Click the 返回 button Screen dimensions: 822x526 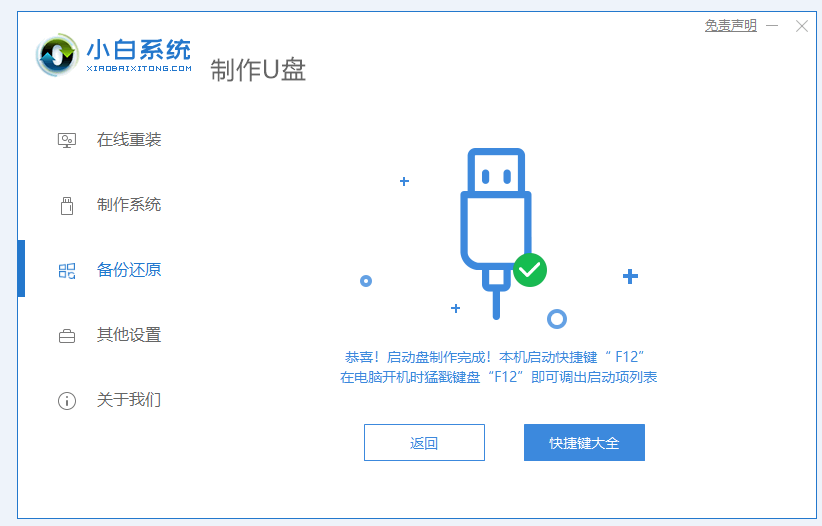(424, 443)
